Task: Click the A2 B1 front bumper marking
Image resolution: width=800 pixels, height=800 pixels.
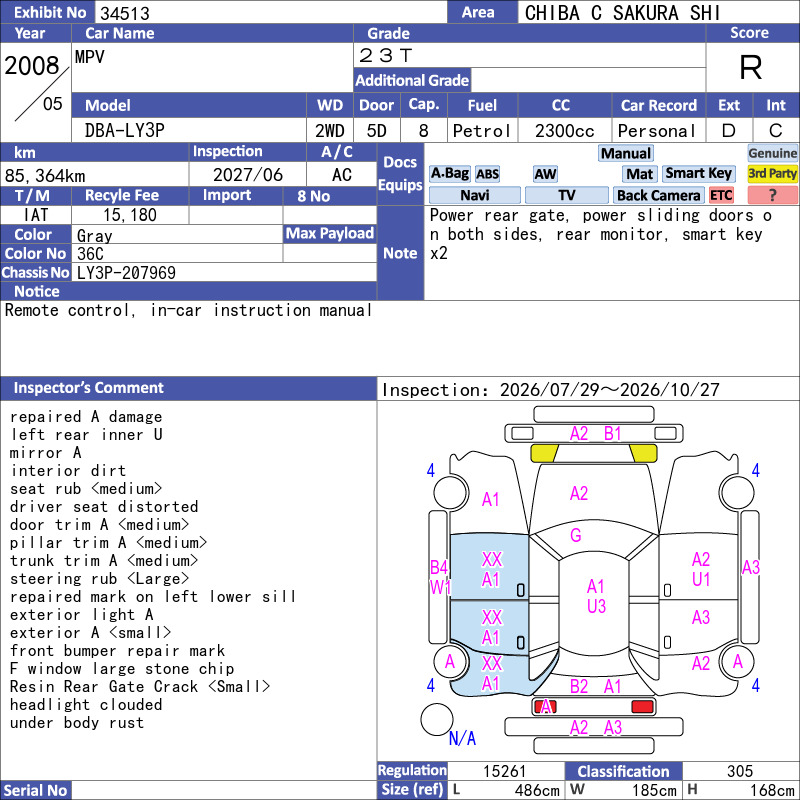Action: (595, 434)
